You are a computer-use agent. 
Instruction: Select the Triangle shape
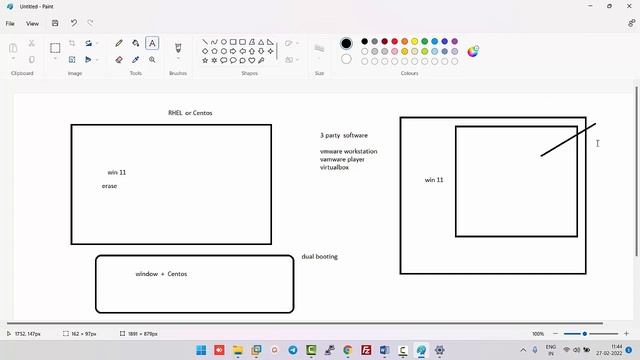pos(261,42)
